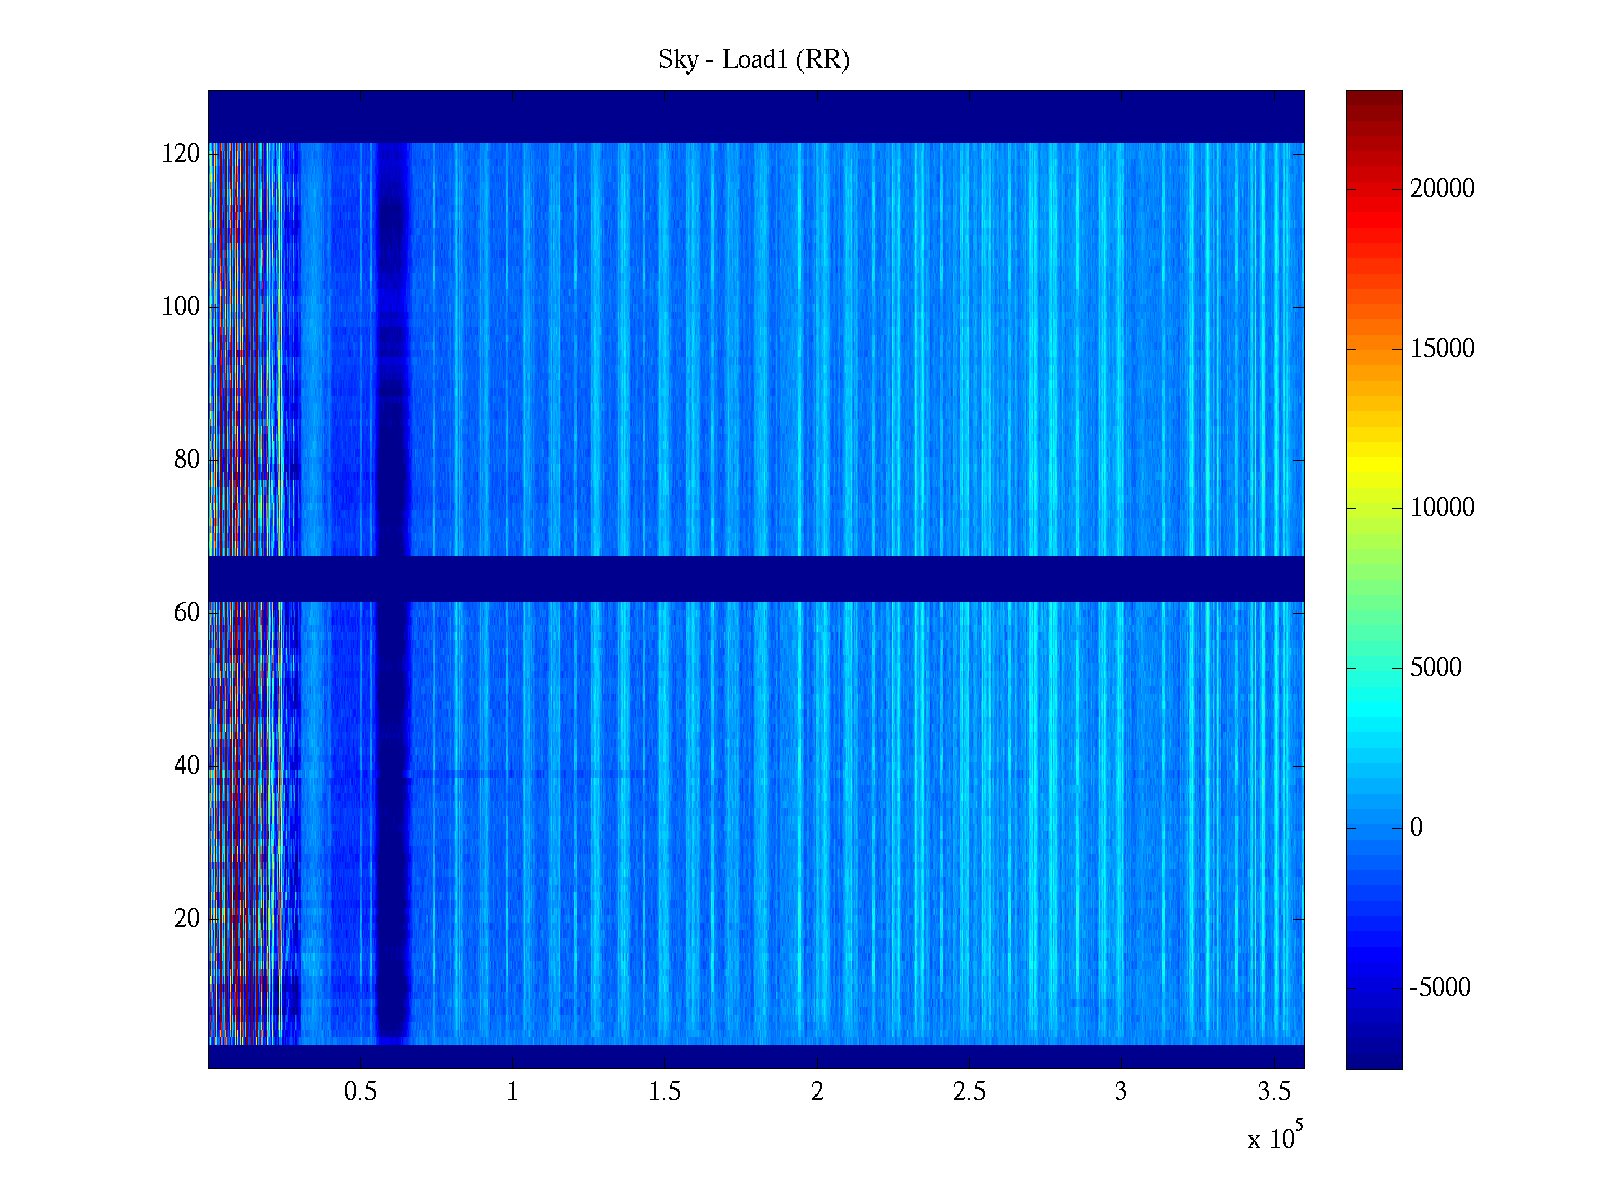
Task: Click the dark blue bottom of the colorbar
Action: pos(1373,1050)
